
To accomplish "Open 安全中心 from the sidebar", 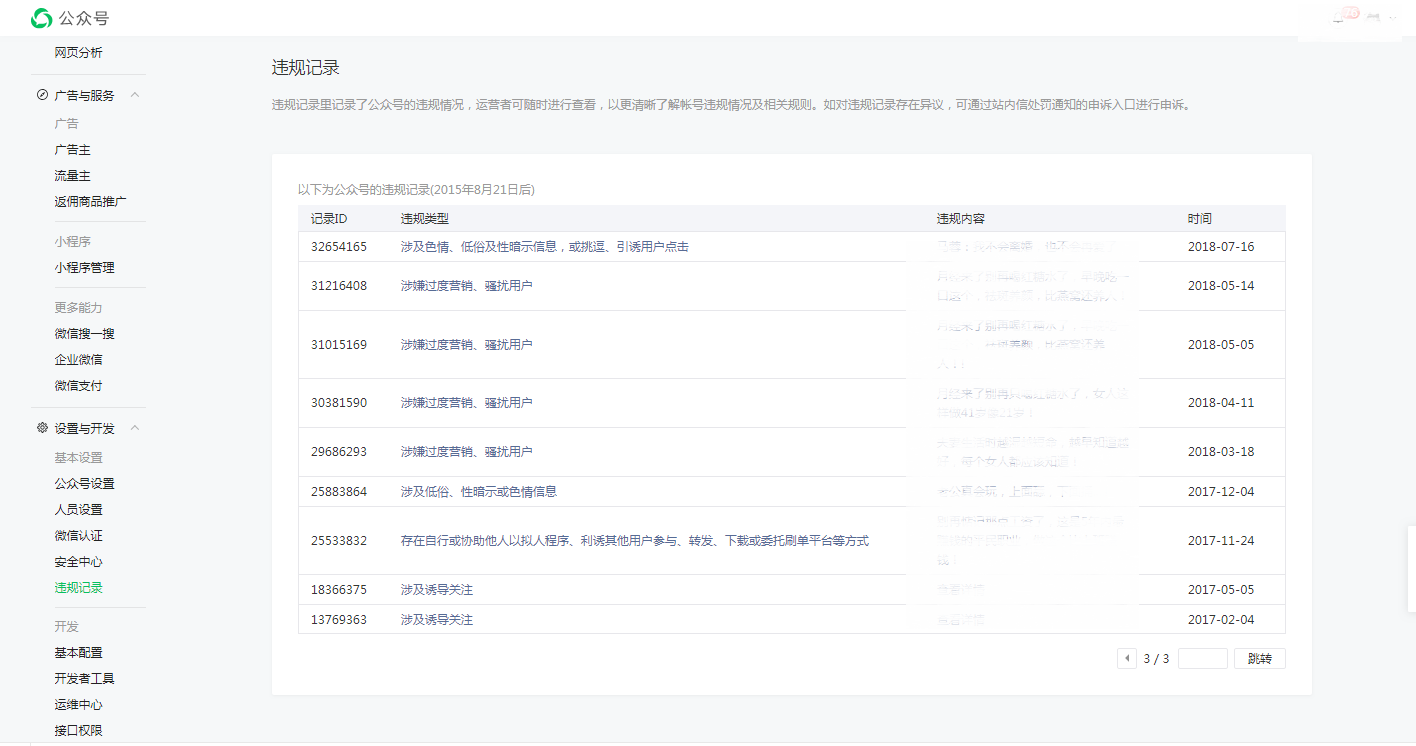I will 78,562.
